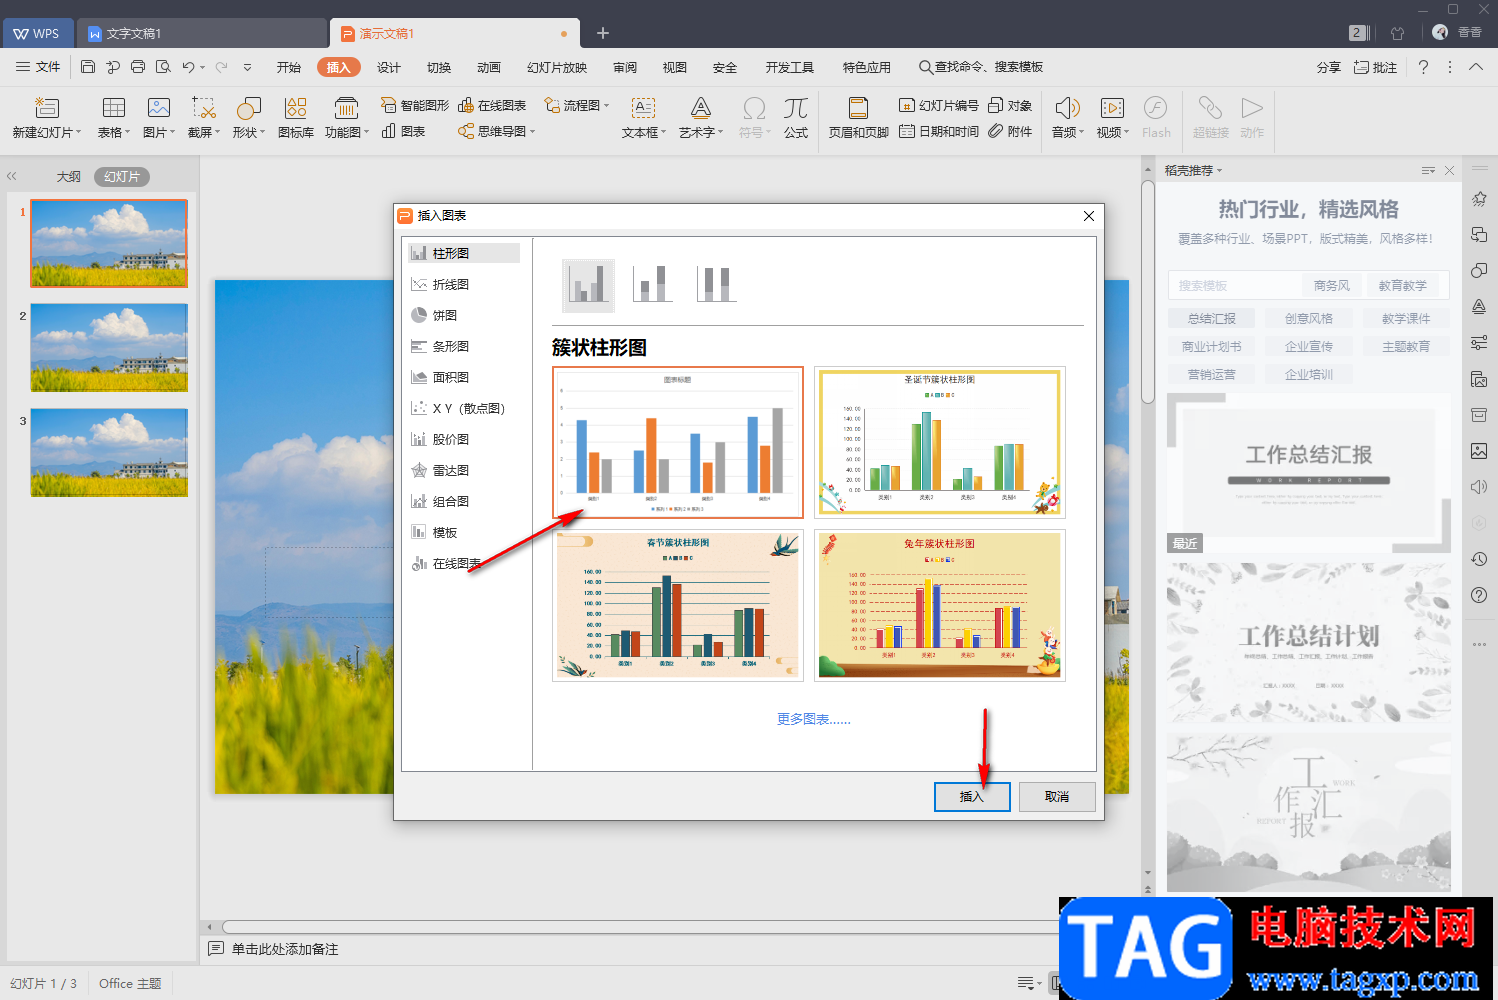Click the 公式 tool
Viewport: 1498px width, 1000px height.
pyautogui.click(x=796, y=118)
